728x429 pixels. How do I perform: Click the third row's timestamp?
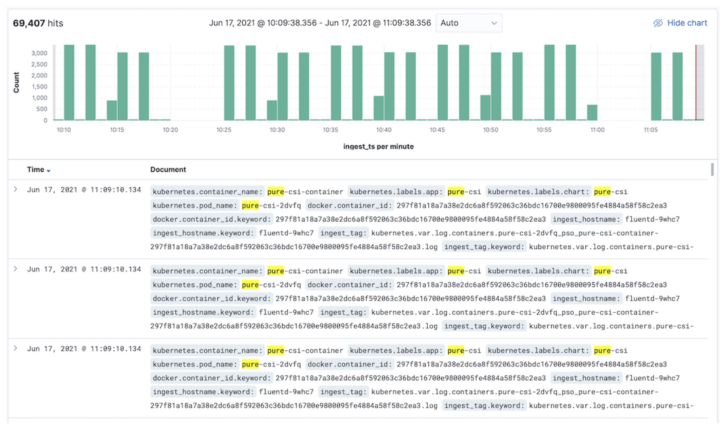(x=84, y=348)
